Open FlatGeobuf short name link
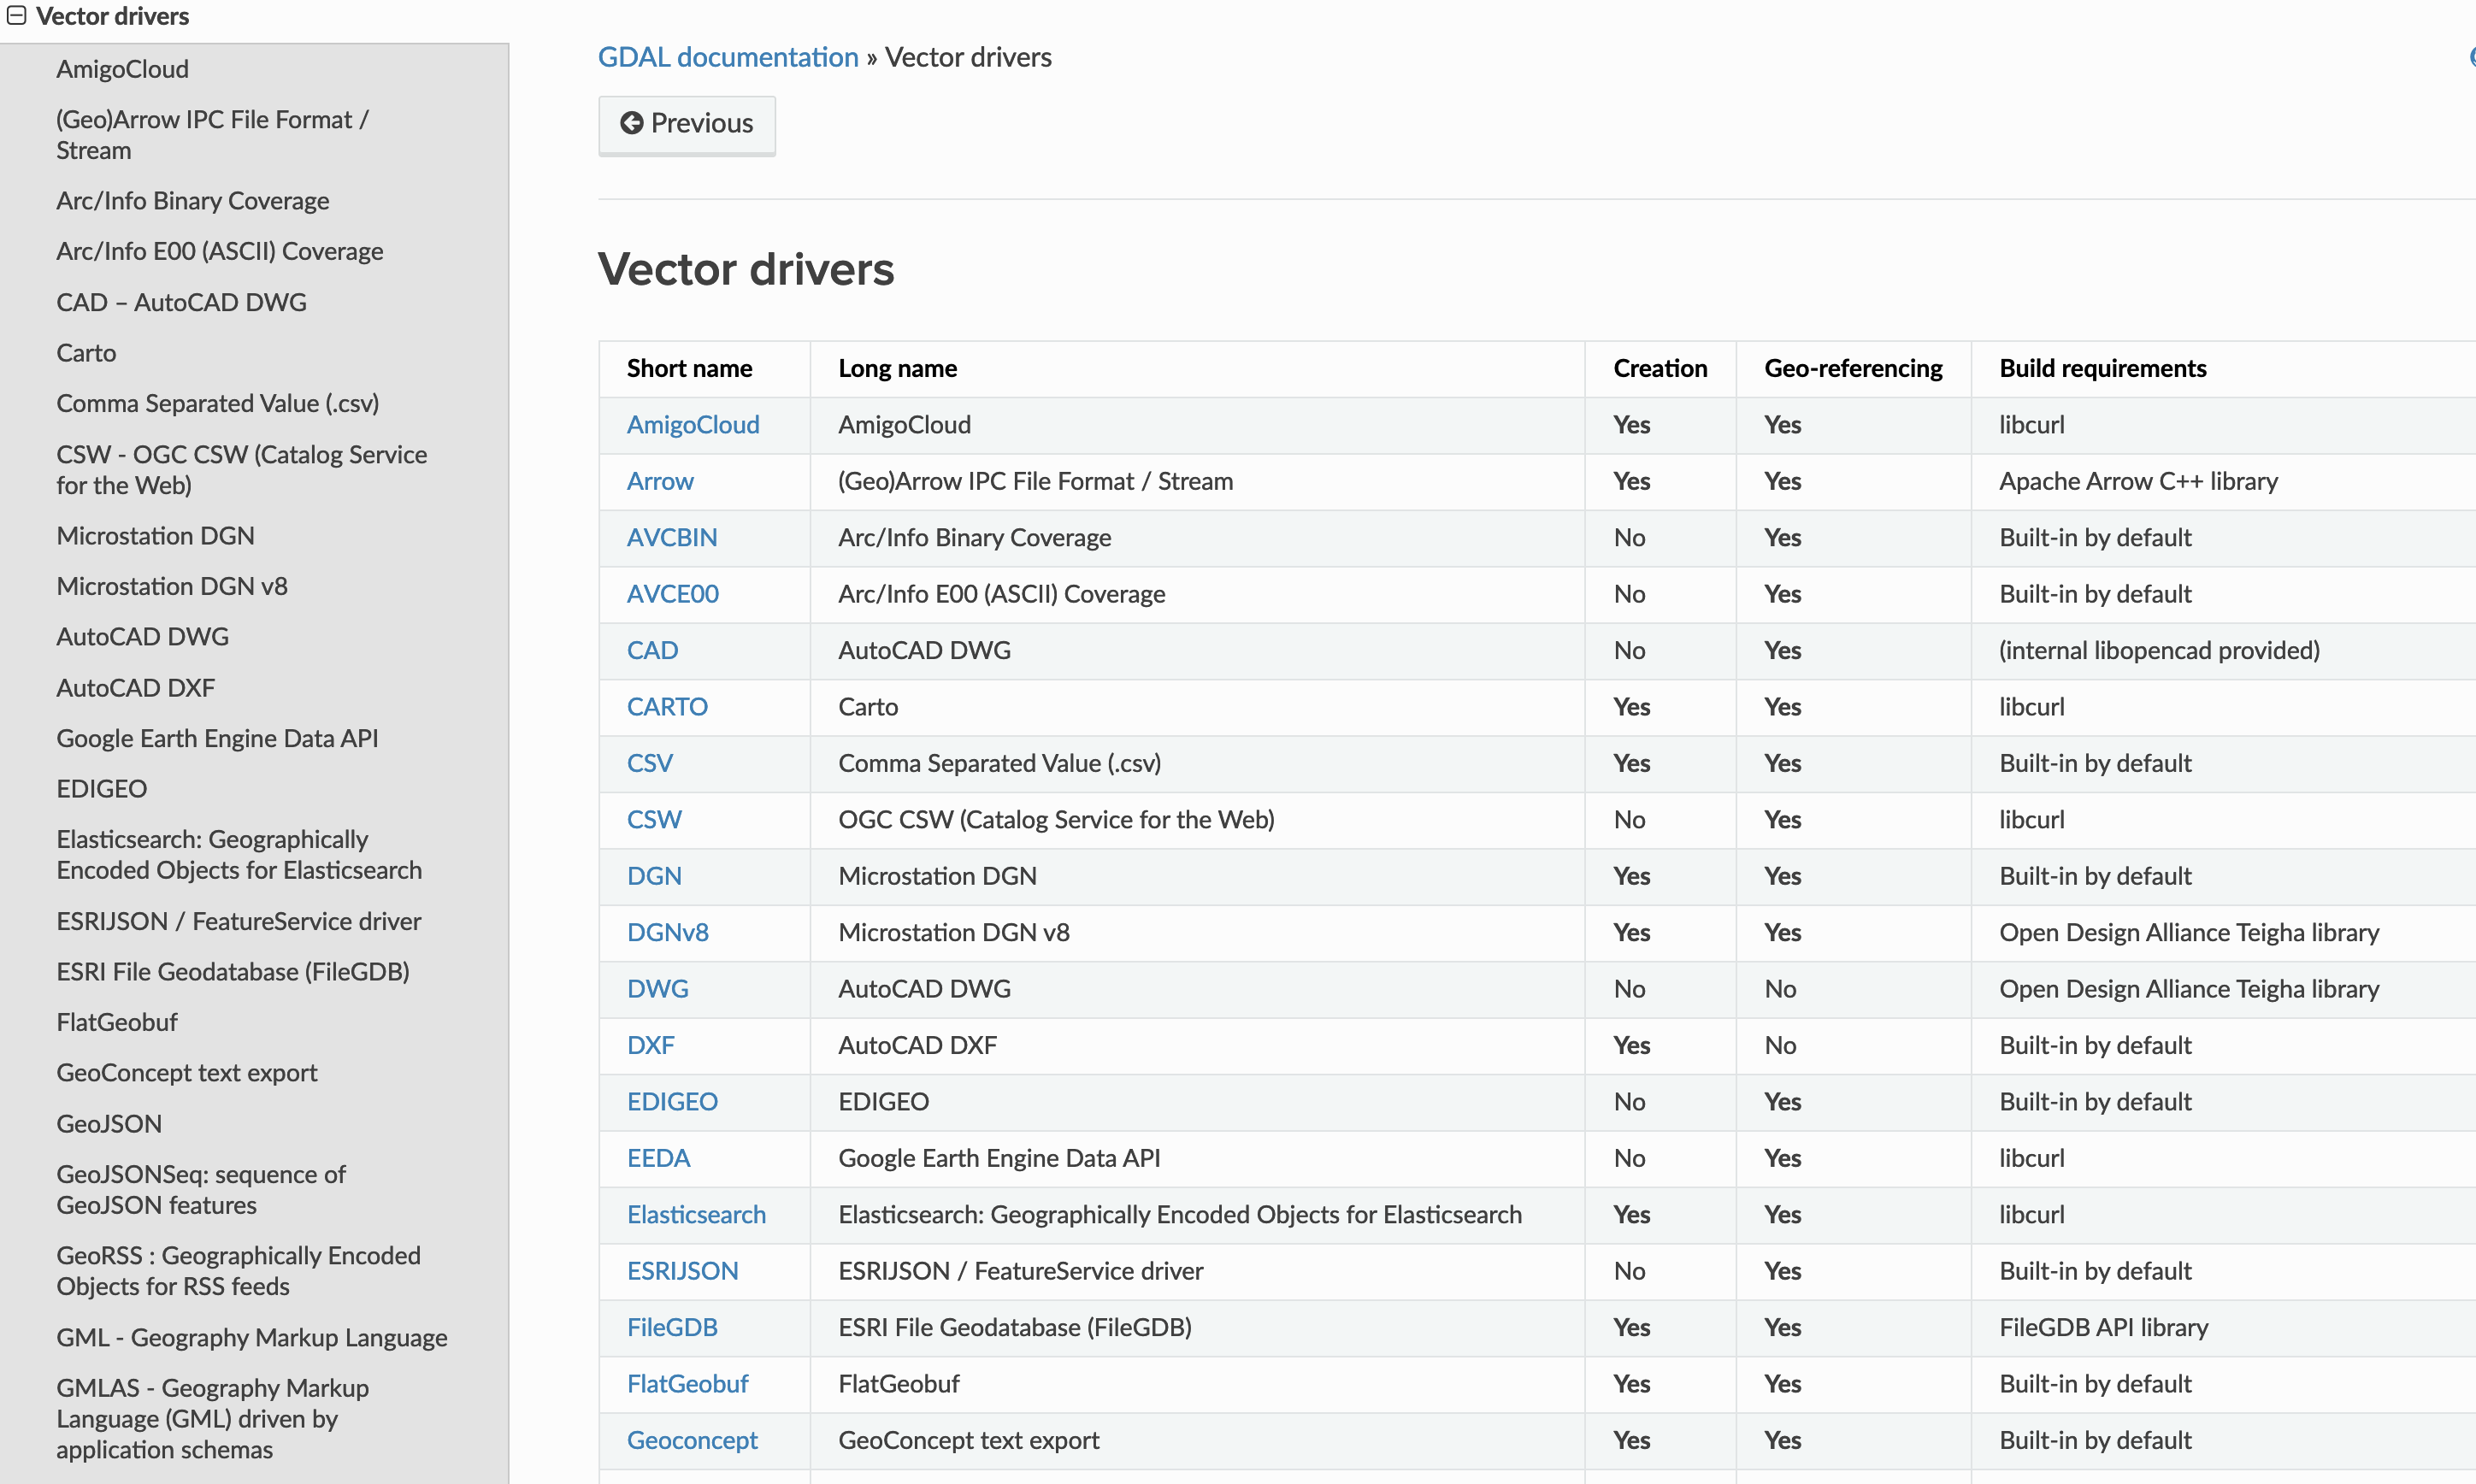The height and width of the screenshot is (1484, 2476). tap(687, 1383)
